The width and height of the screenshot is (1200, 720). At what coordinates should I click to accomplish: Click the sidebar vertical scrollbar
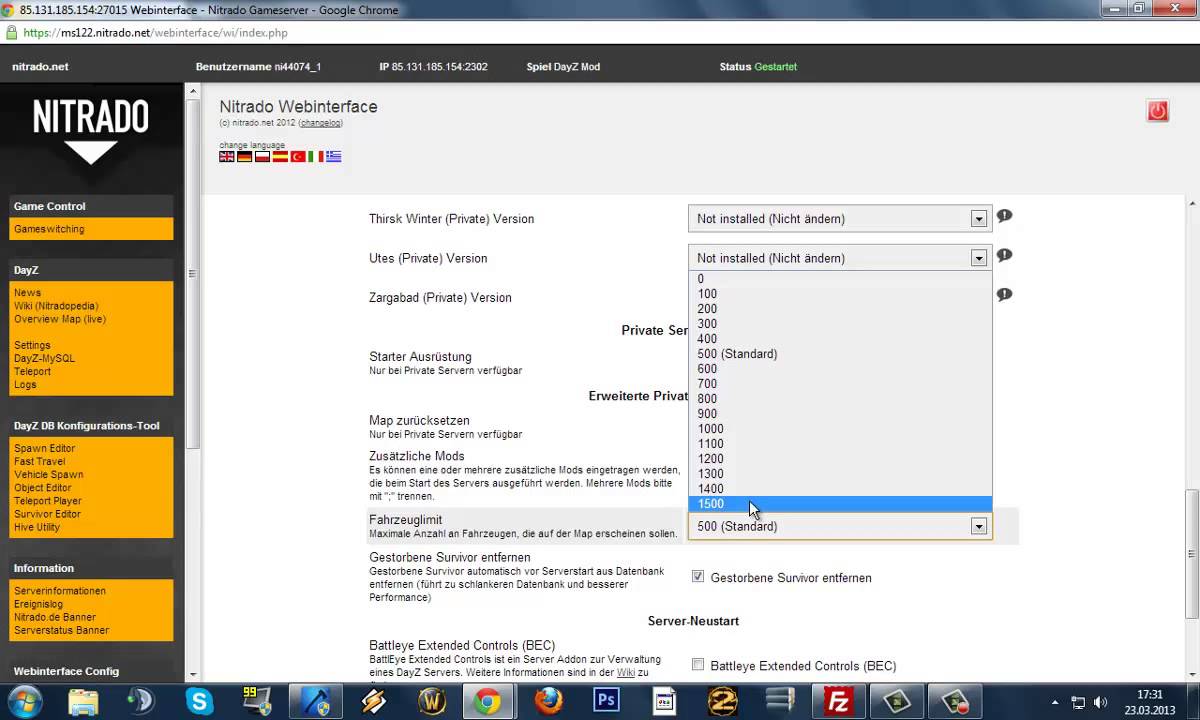click(192, 272)
